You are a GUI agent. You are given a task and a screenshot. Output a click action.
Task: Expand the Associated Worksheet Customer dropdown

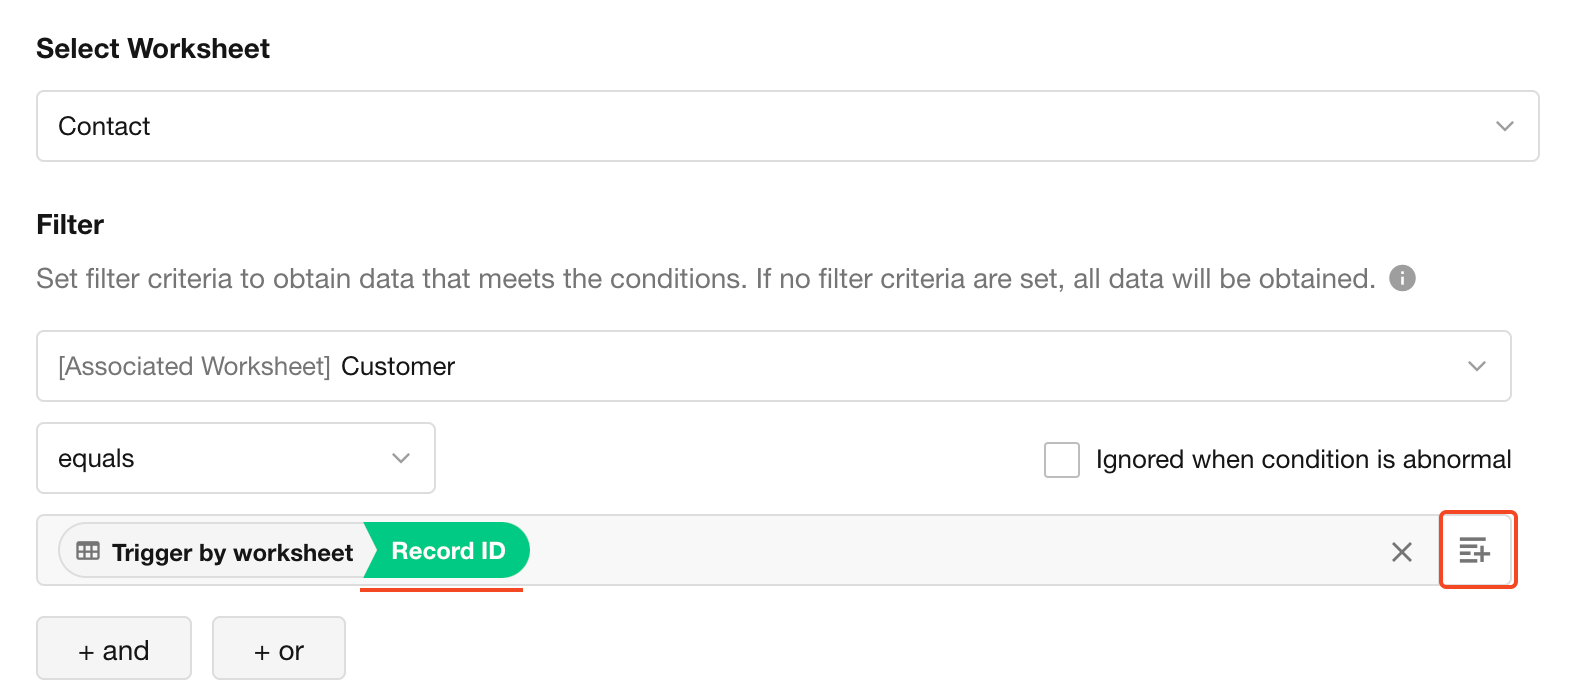pyautogui.click(x=700, y=366)
